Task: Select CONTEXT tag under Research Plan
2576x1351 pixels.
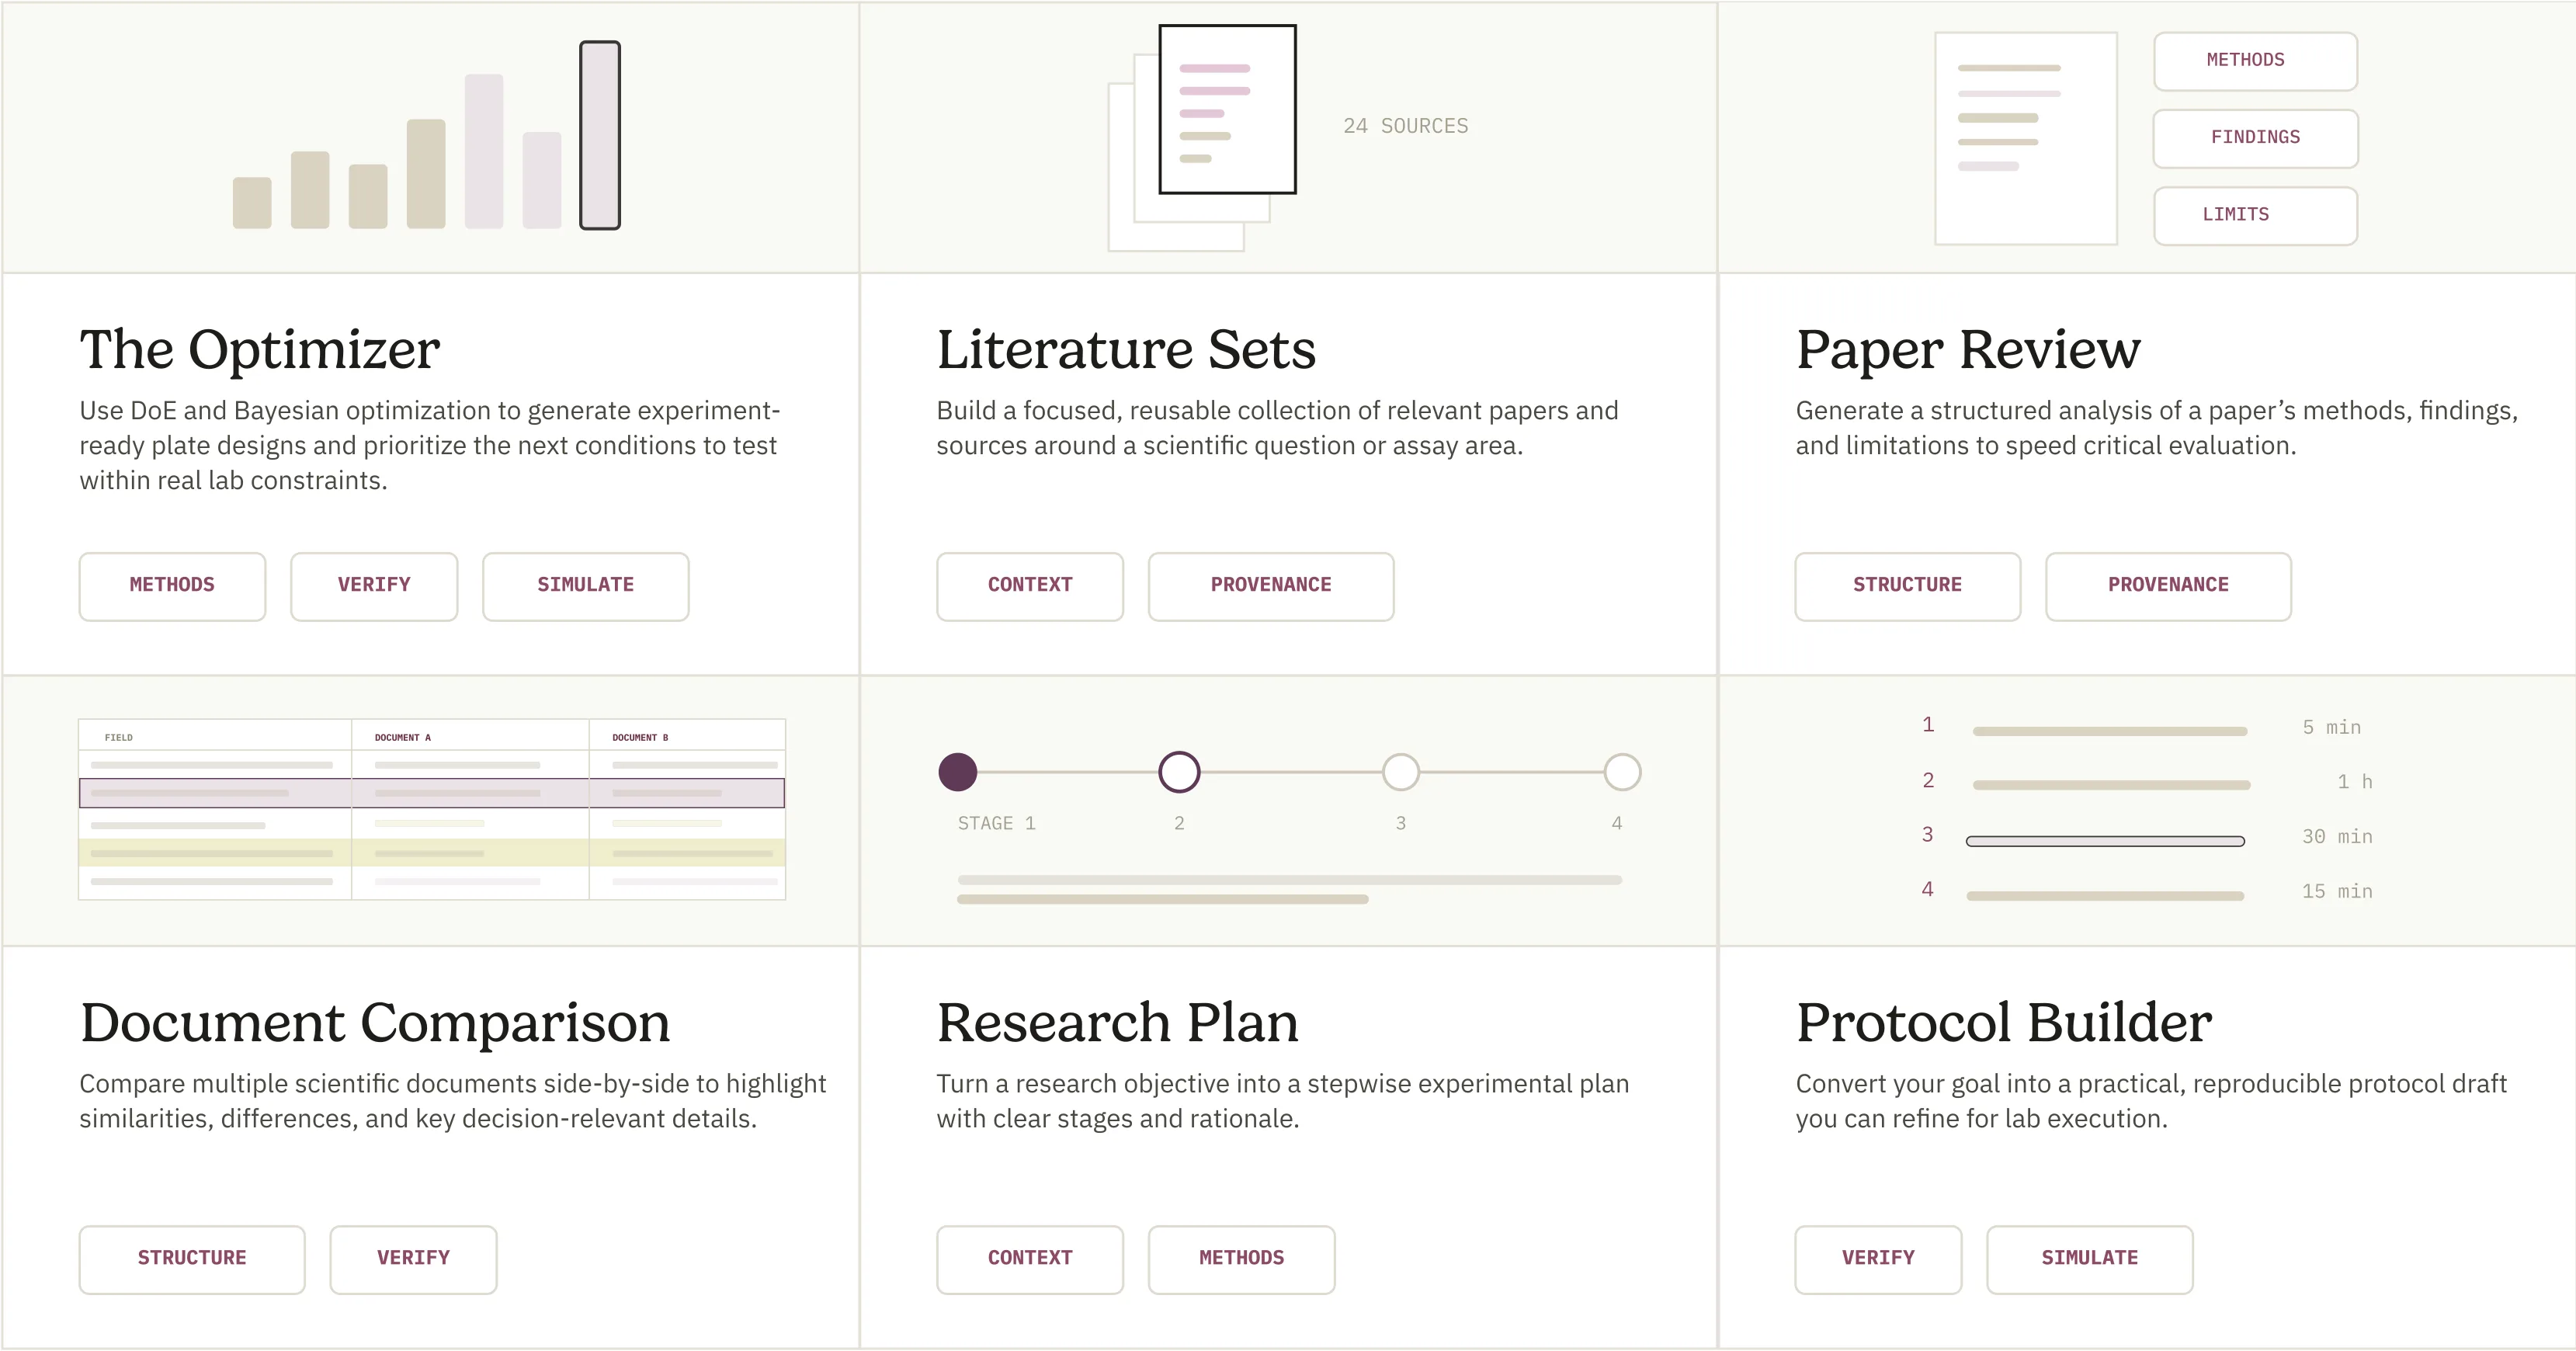Action: tap(1030, 1259)
